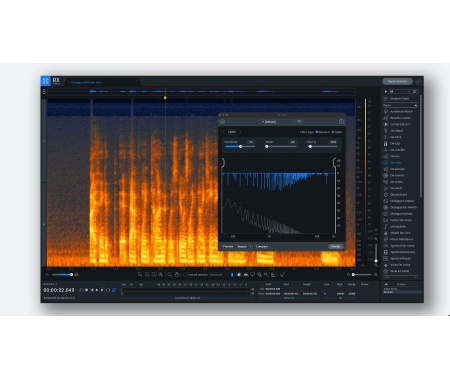Toggle loop playback in transport

108,290
